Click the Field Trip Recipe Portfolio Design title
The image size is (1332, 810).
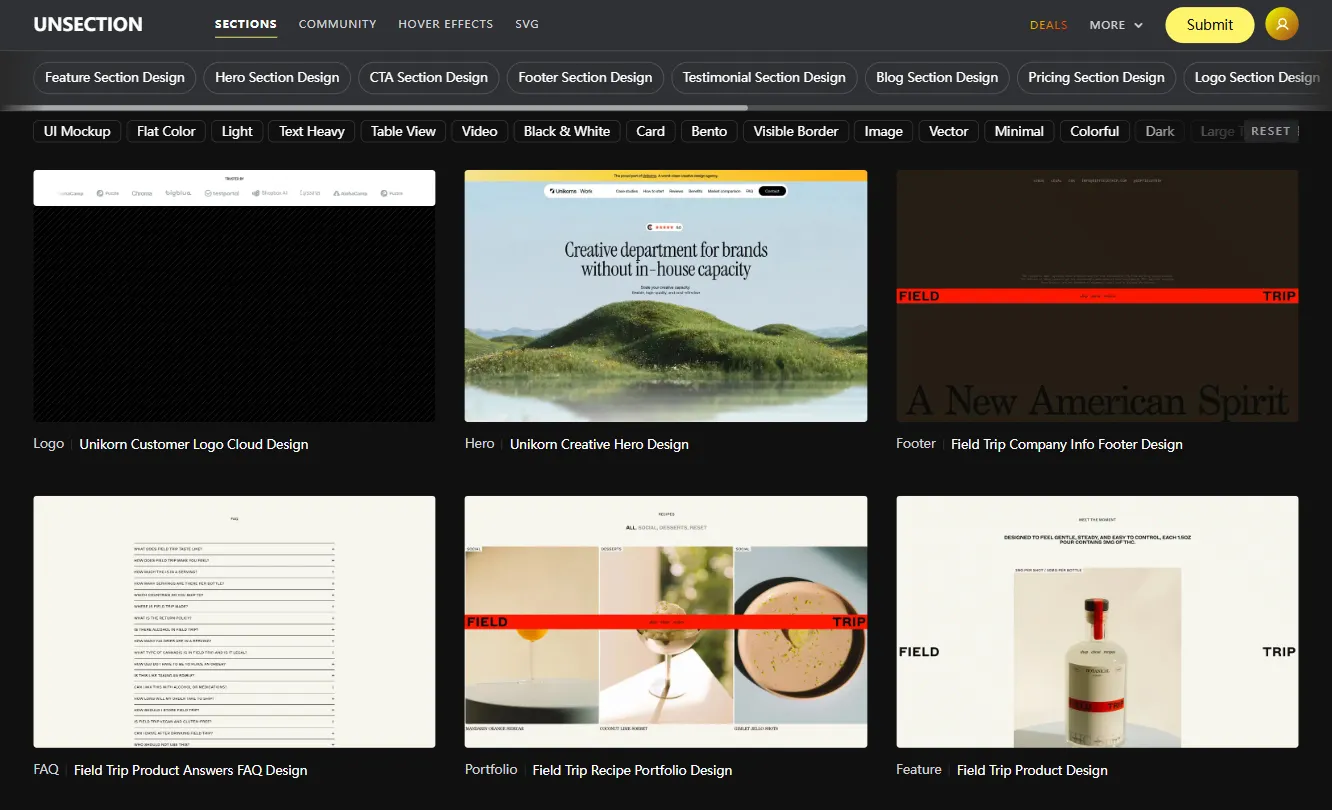pos(632,770)
